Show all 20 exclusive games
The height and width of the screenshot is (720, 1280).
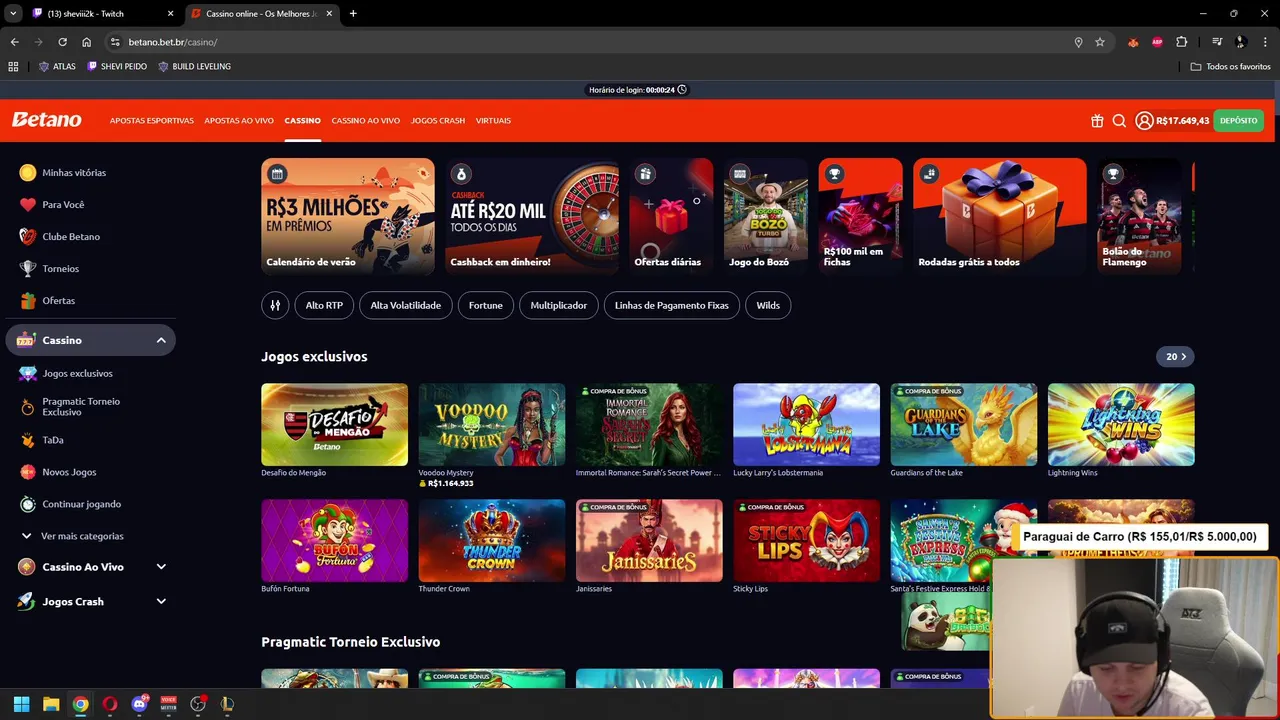pyautogui.click(x=1175, y=357)
